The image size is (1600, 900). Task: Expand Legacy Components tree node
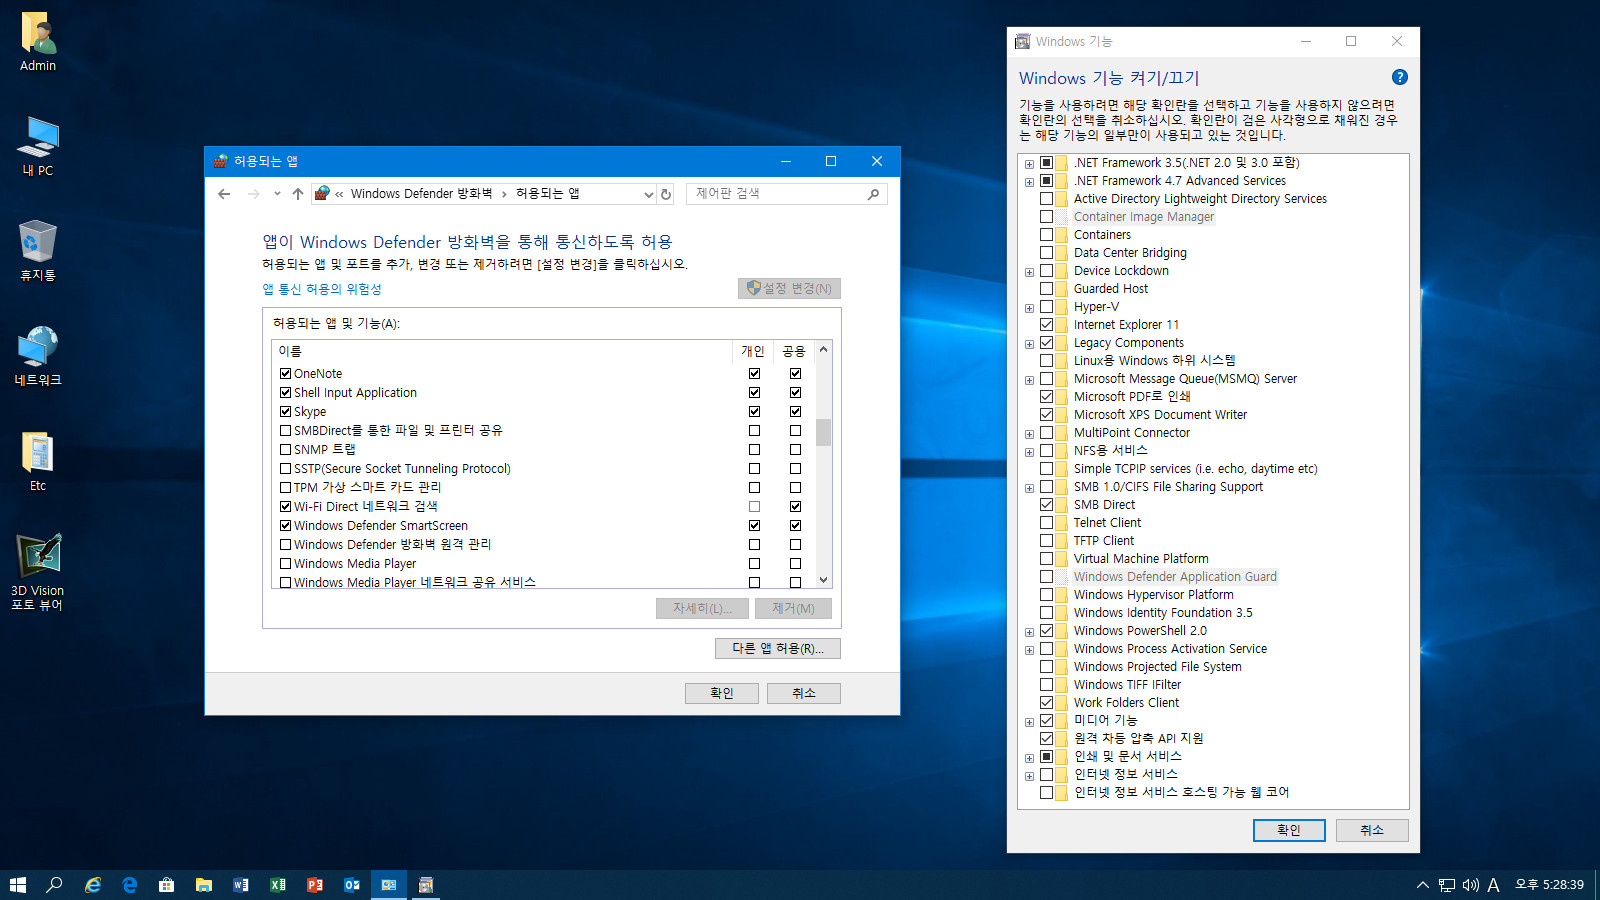1029,344
